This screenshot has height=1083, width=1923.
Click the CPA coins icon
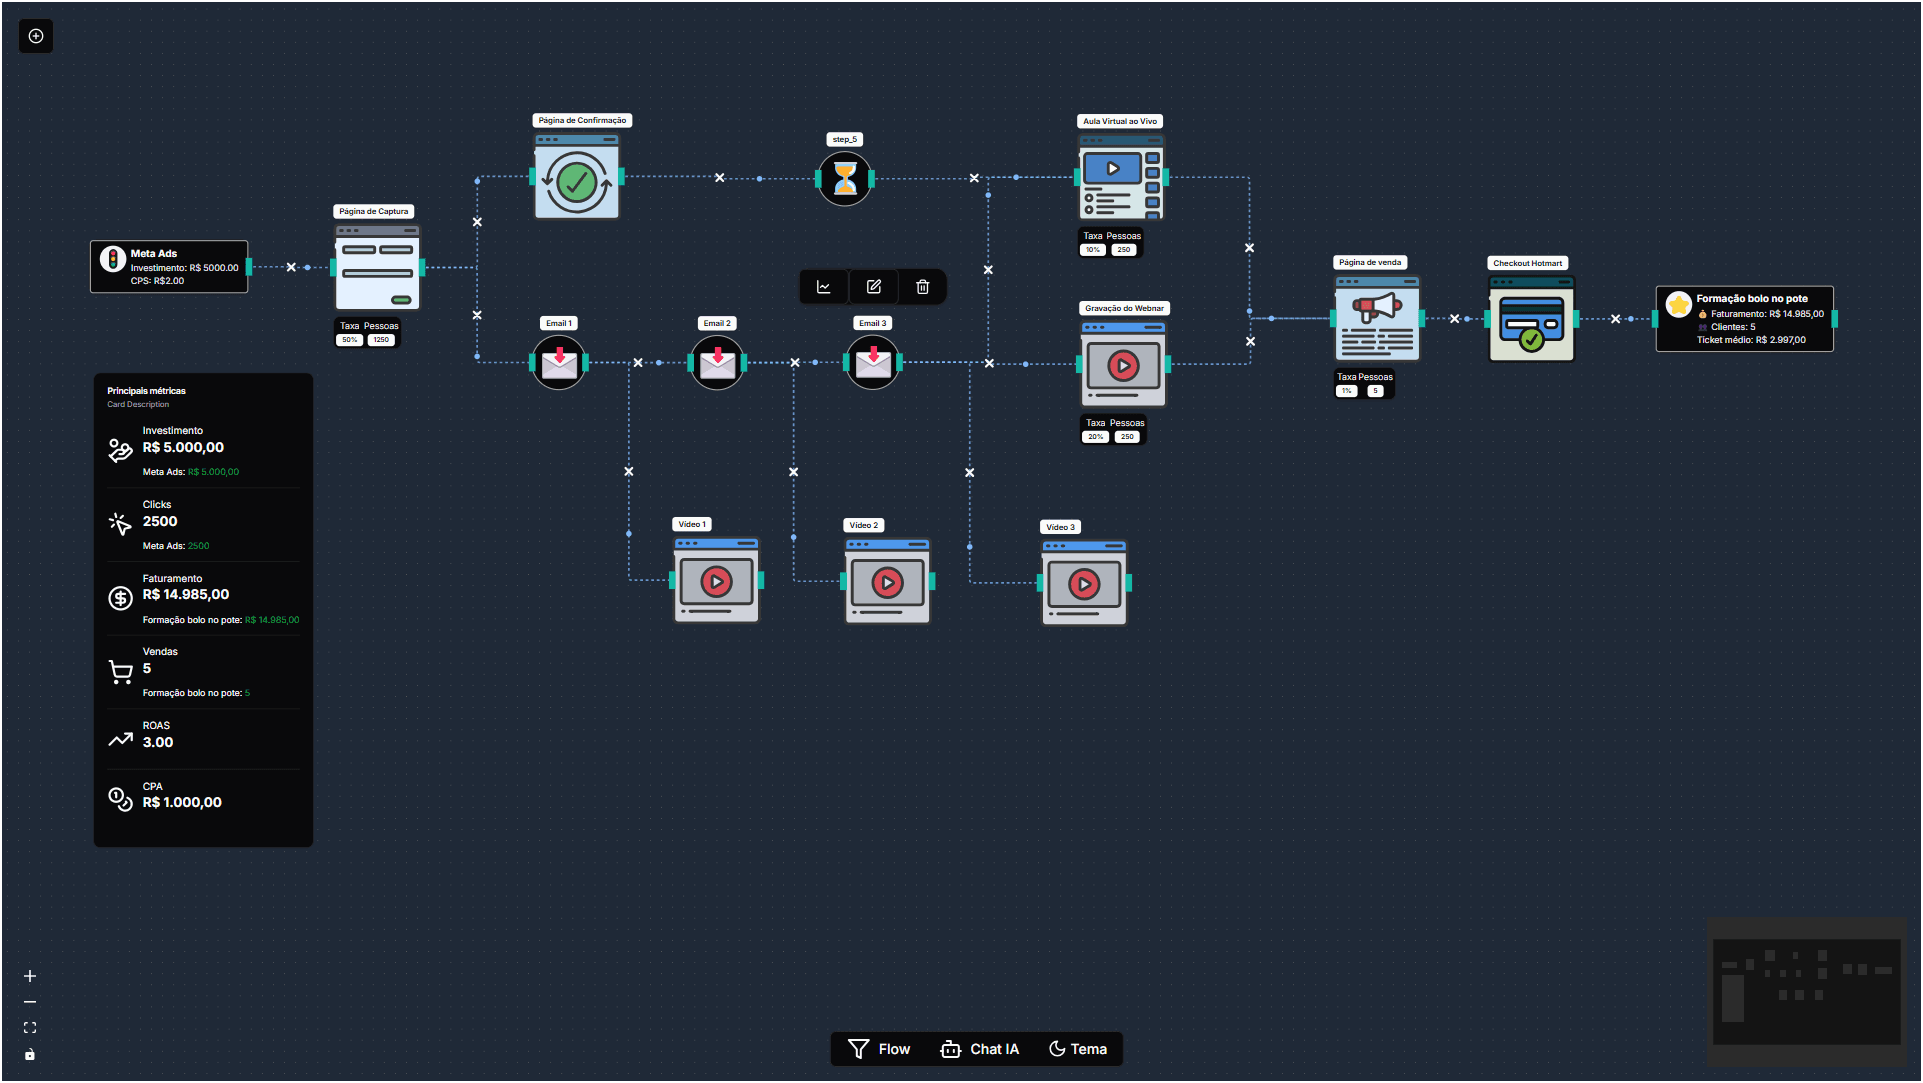tap(120, 799)
